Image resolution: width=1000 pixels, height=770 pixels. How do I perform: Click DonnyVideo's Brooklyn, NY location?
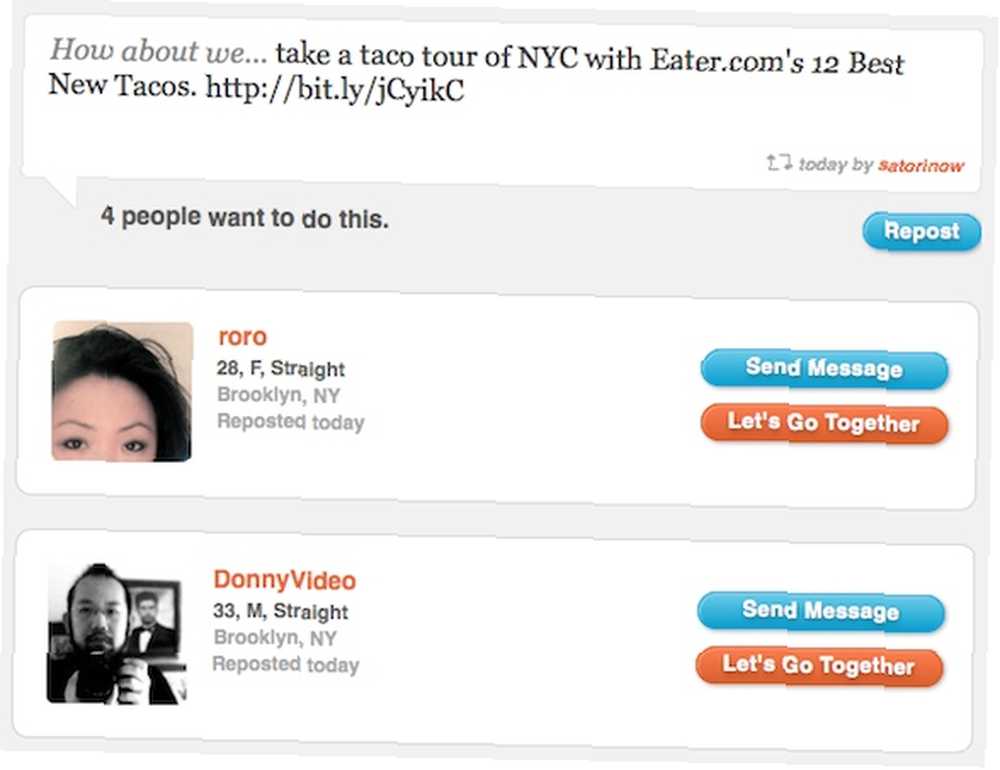[275, 637]
